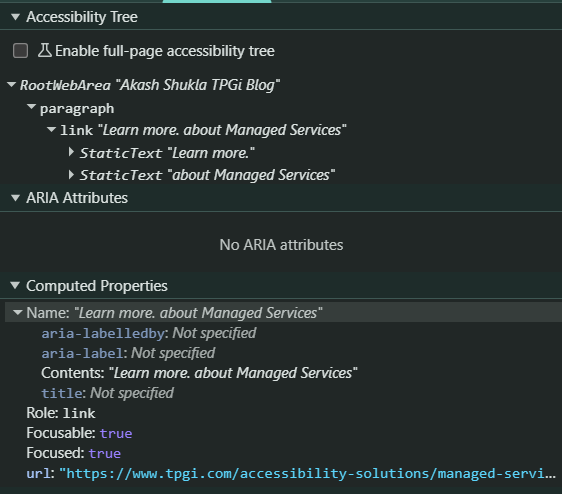562x494 pixels.
Task: Collapse the link node arrow
Action: (52, 129)
